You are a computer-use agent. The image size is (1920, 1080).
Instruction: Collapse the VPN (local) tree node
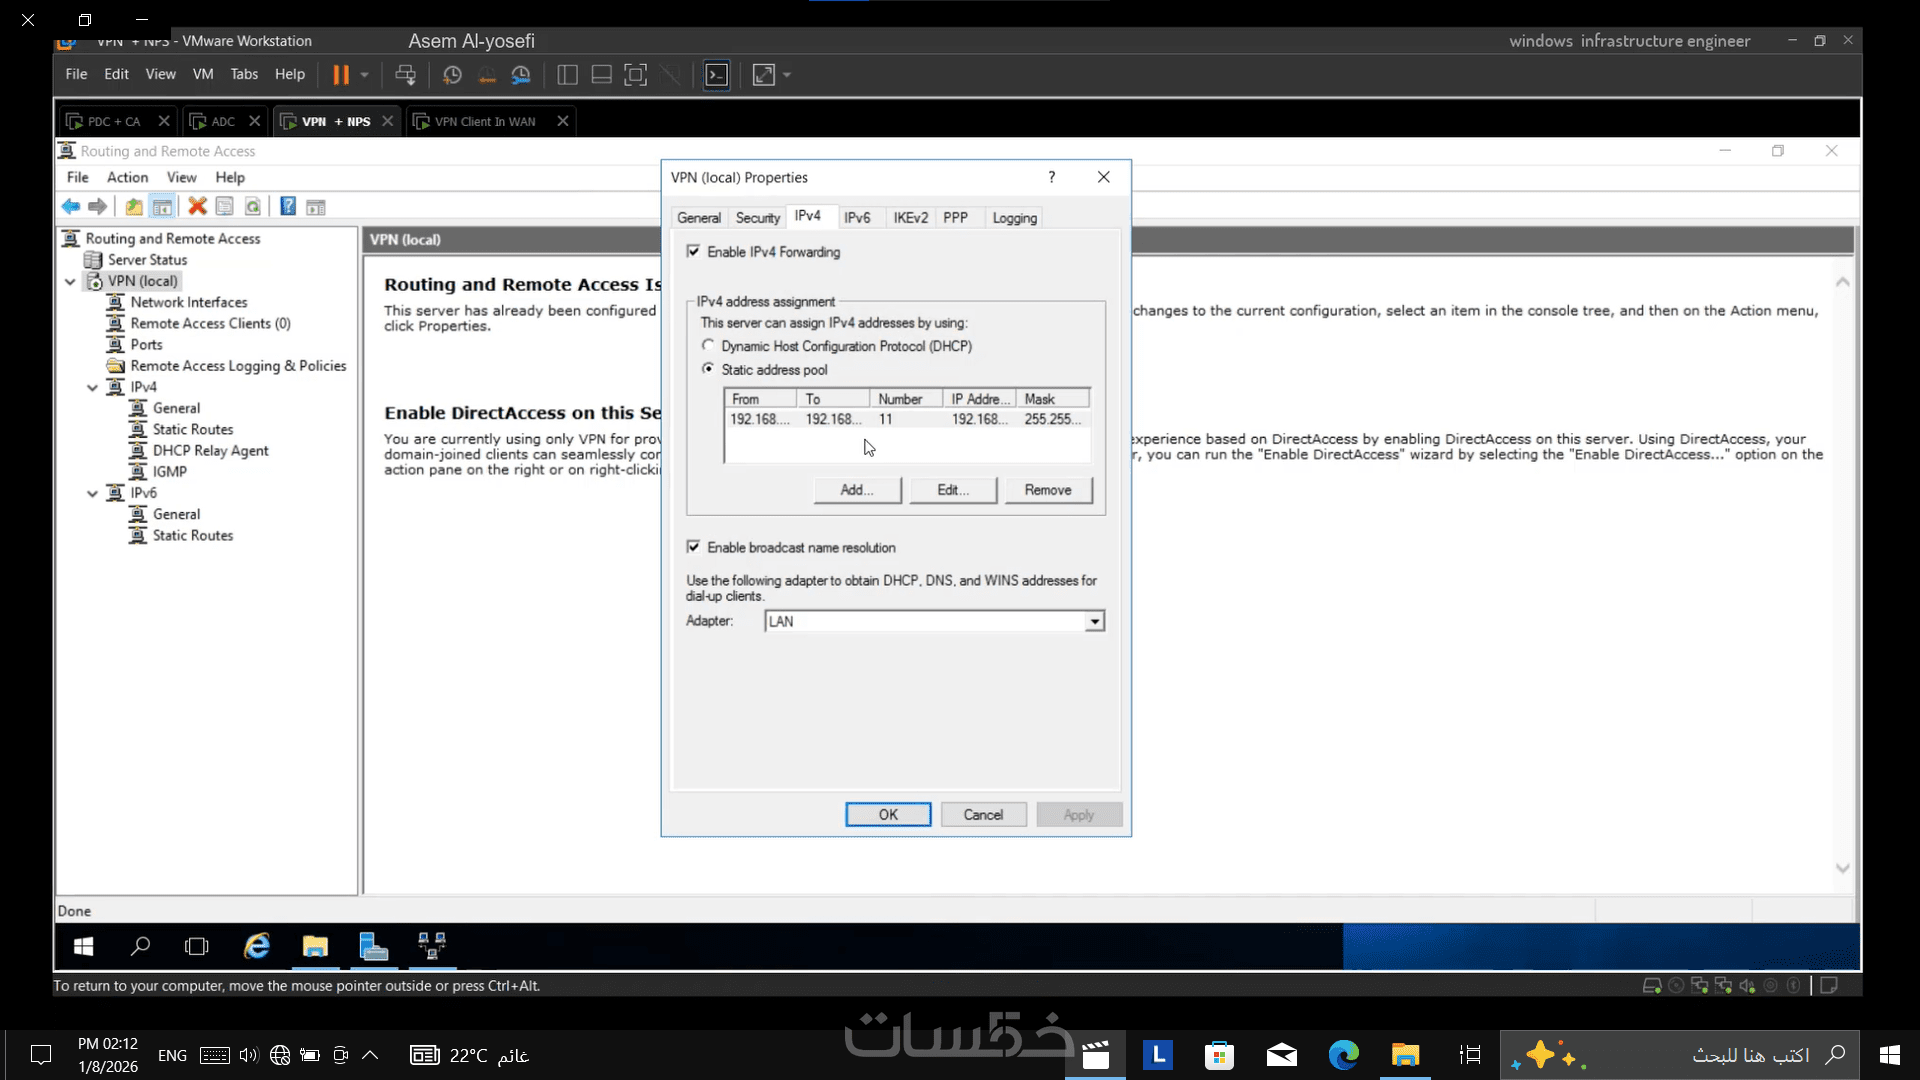[70, 282]
